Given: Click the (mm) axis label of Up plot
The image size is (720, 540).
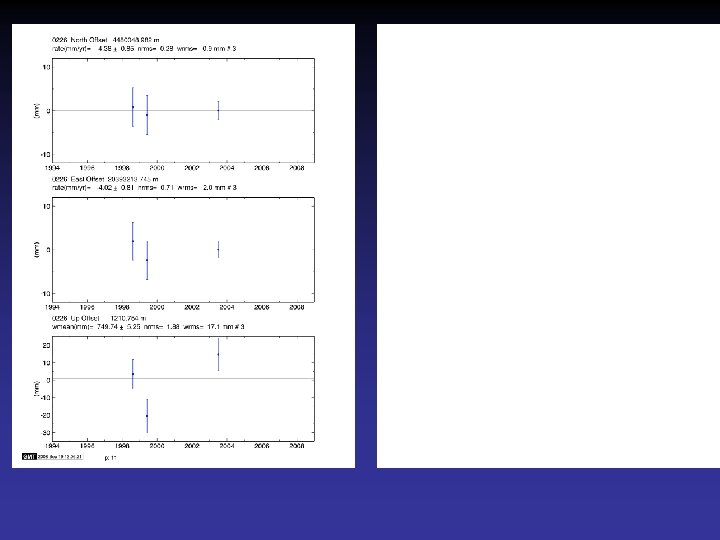Looking at the screenshot, I should click(37, 389).
